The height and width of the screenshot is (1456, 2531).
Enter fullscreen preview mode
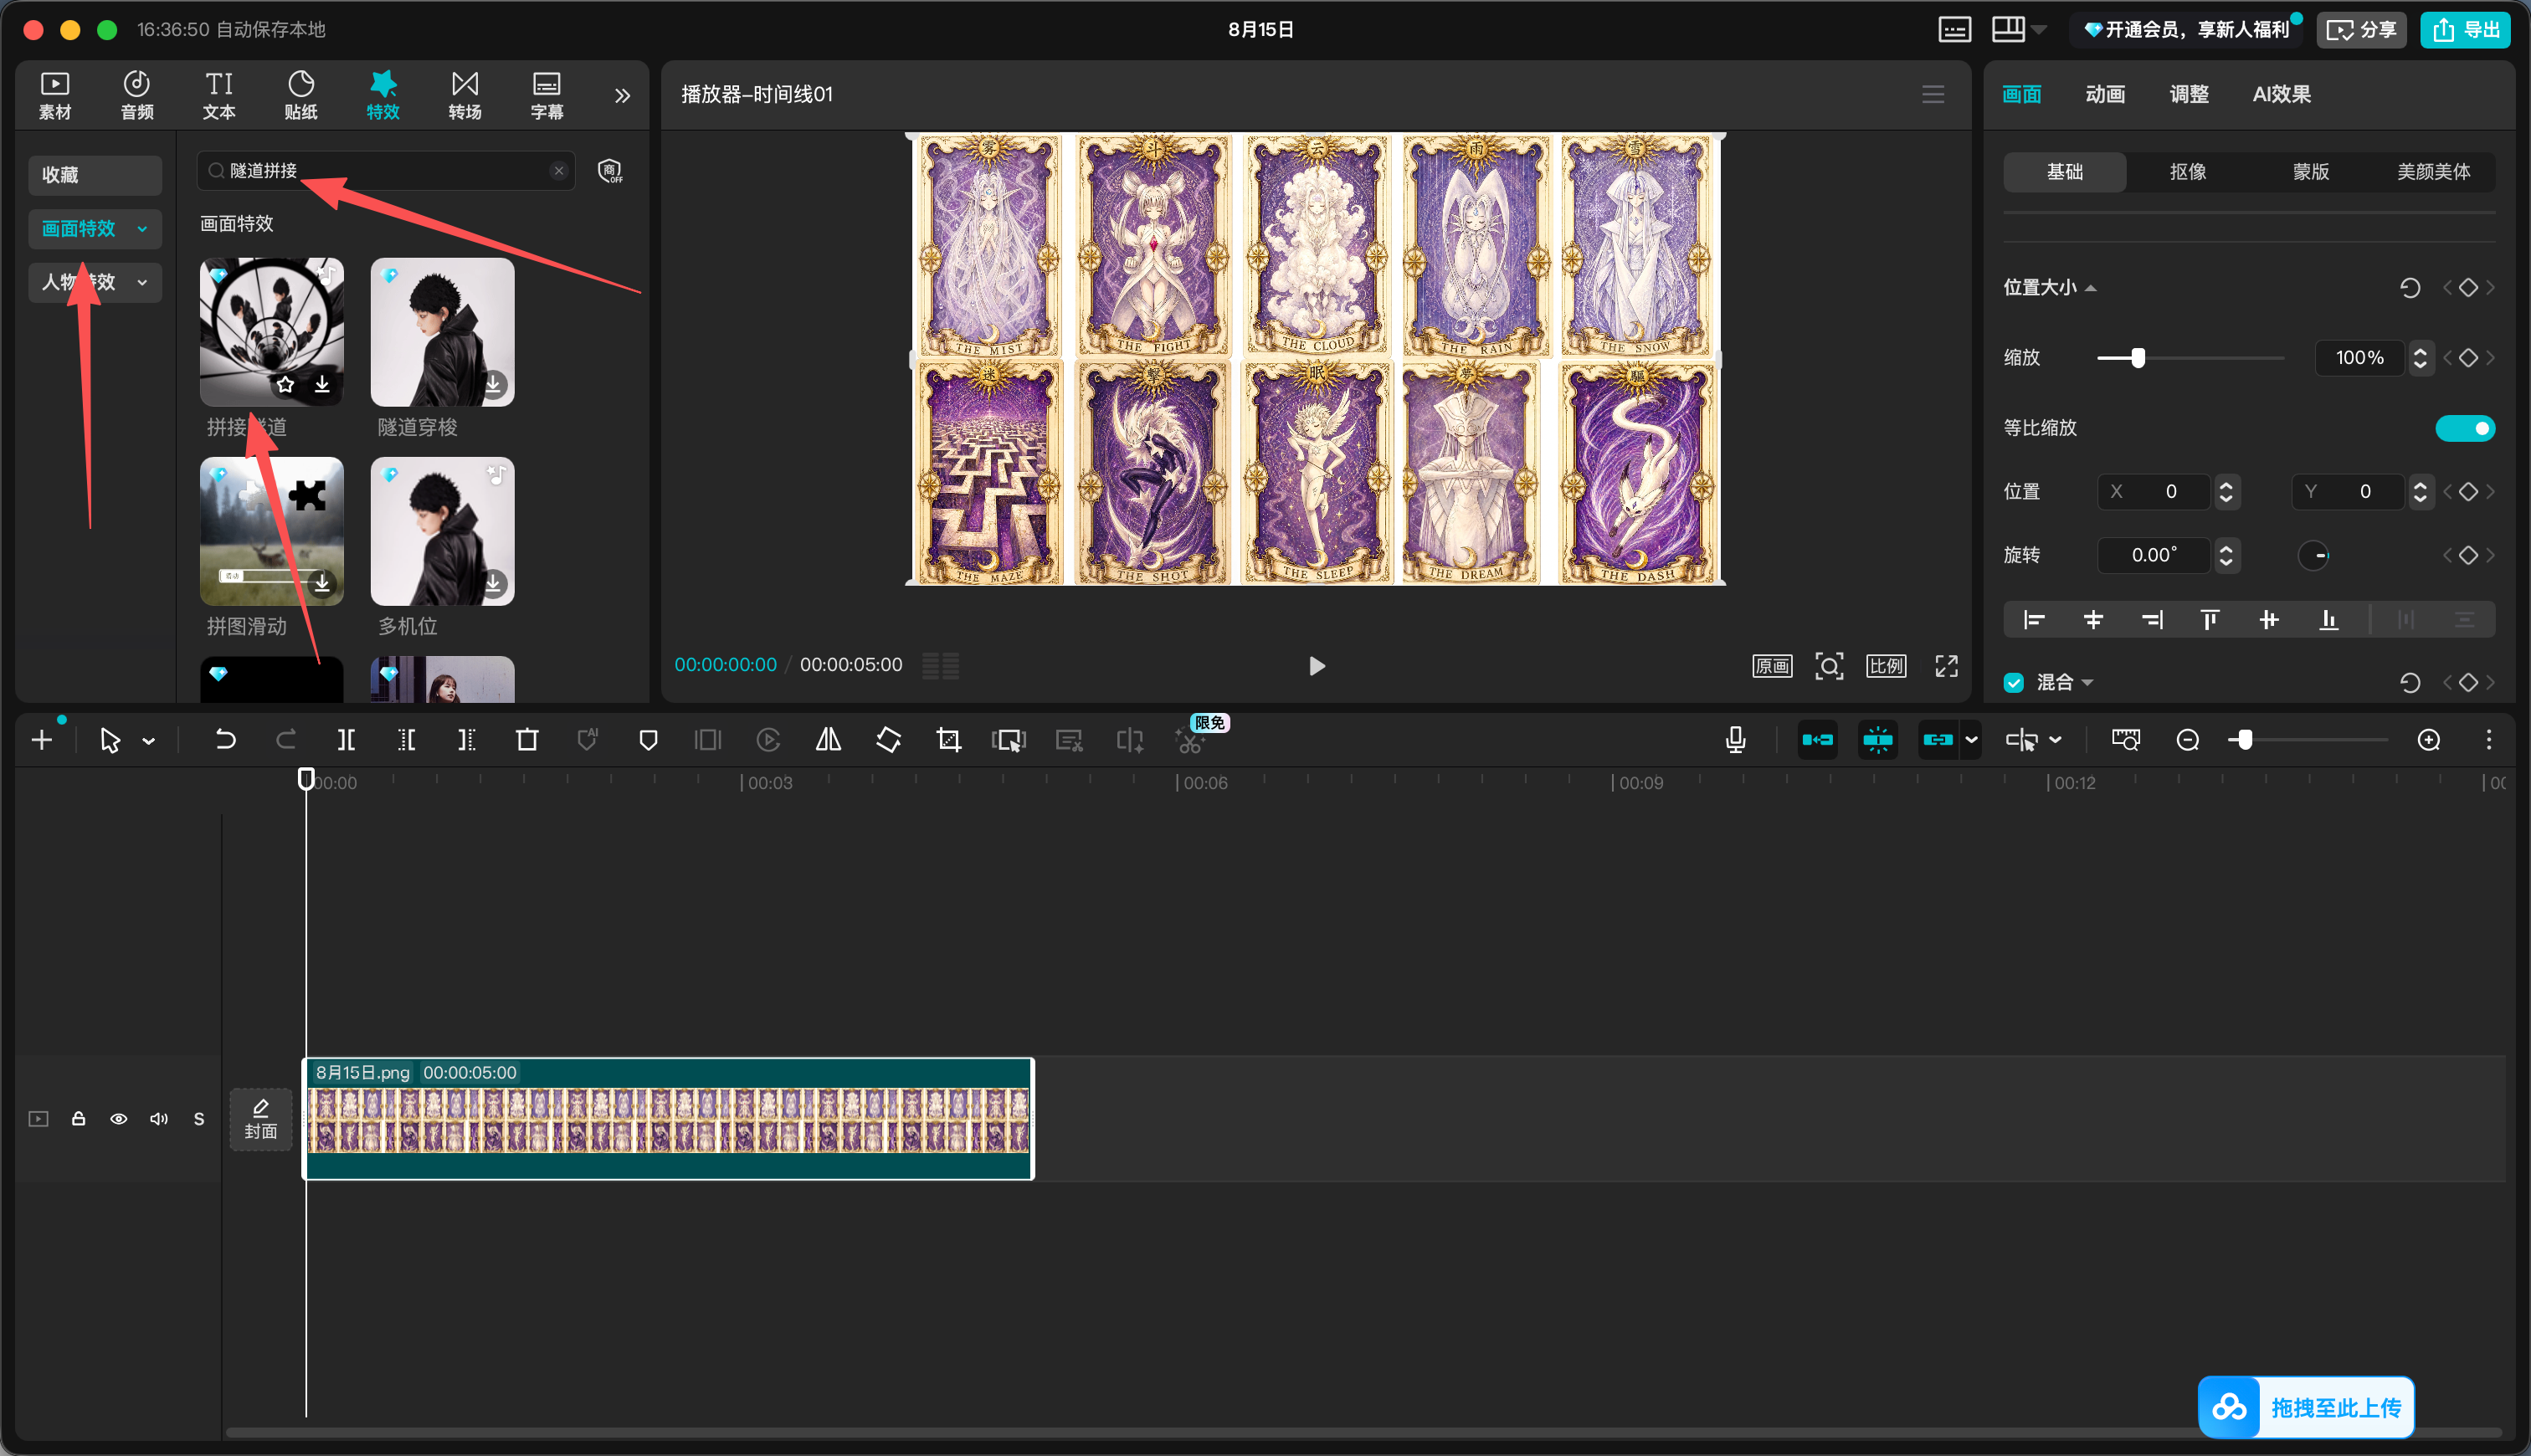click(x=1946, y=666)
